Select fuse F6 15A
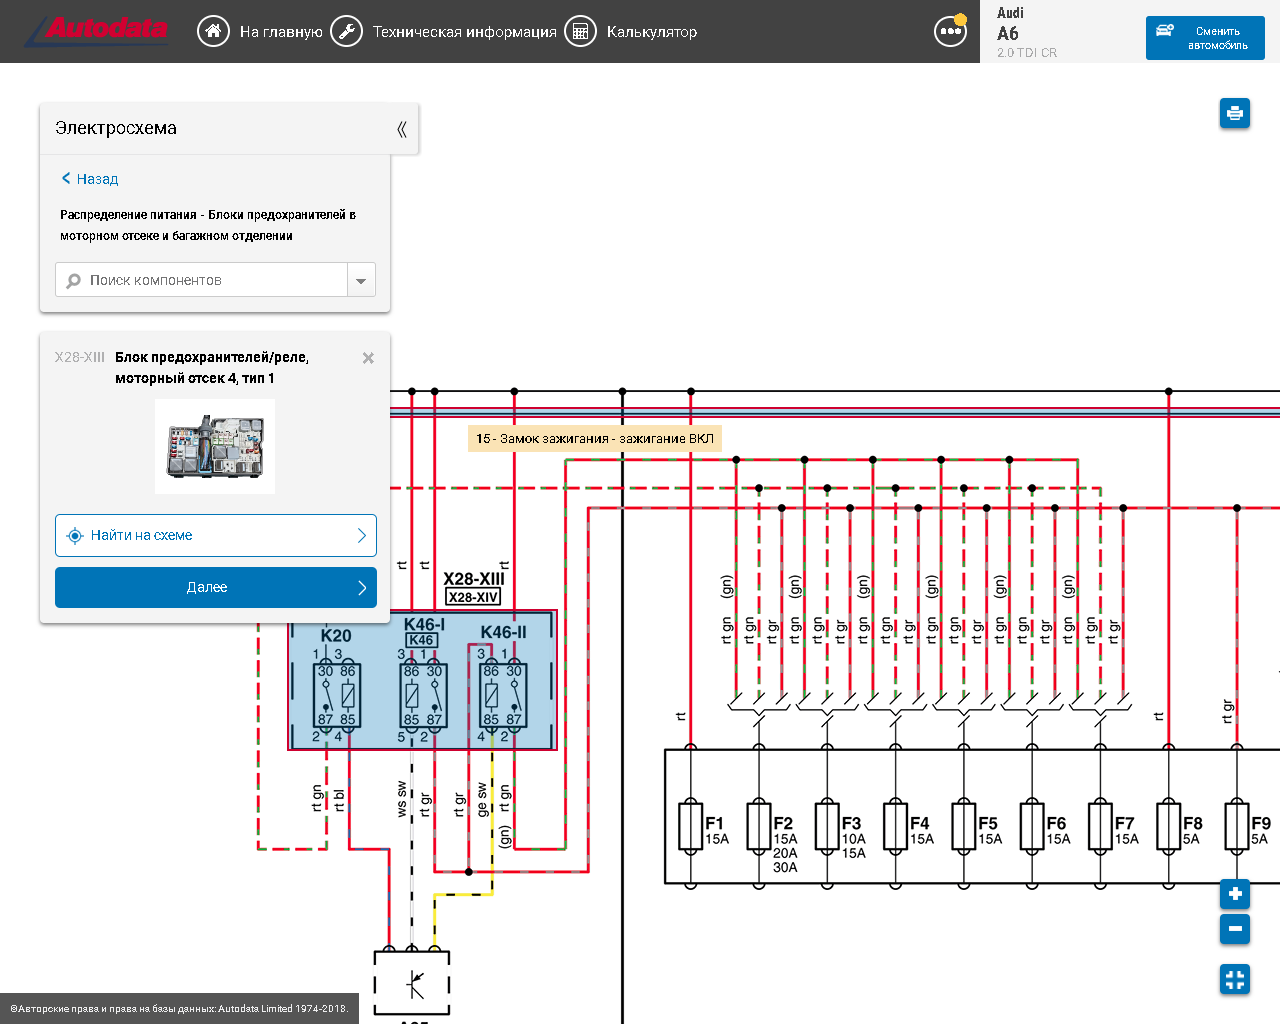 pos(1032,826)
